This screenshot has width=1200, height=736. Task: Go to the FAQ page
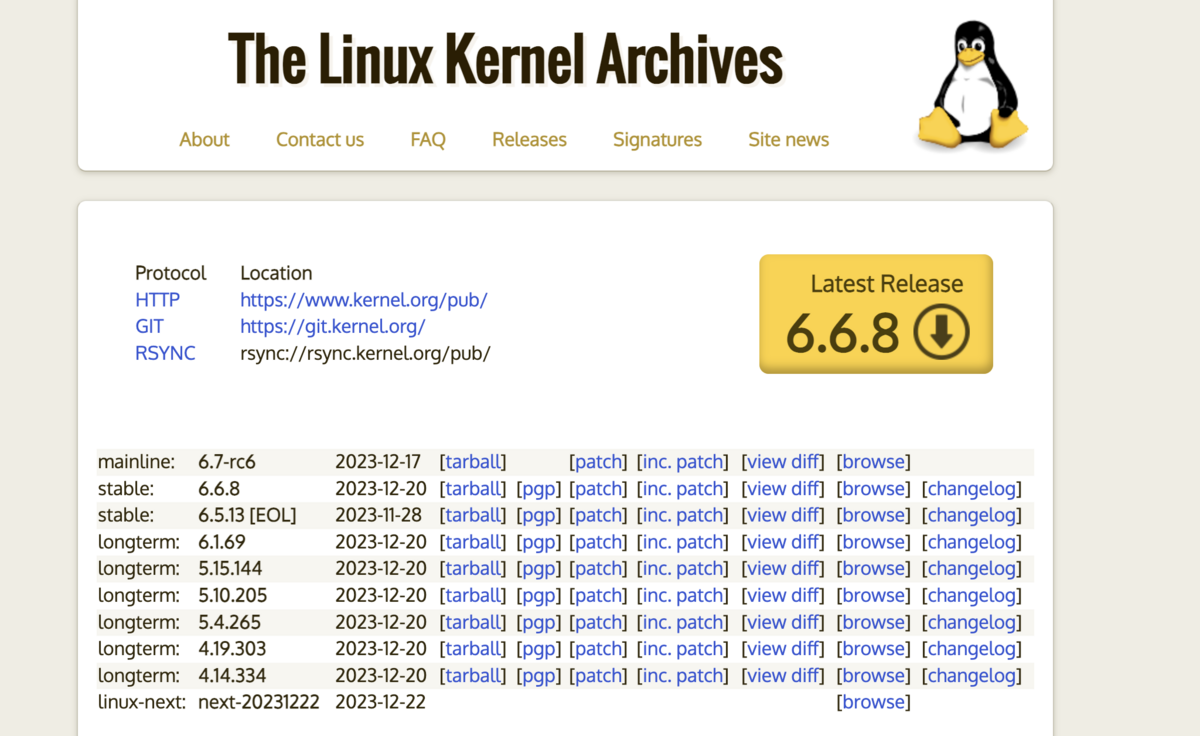click(428, 139)
